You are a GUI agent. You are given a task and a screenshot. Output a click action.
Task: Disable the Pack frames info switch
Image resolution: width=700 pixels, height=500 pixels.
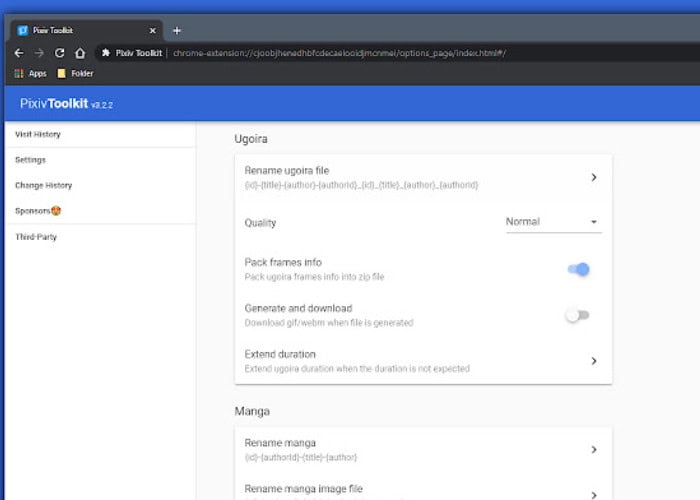click(579, 269)
